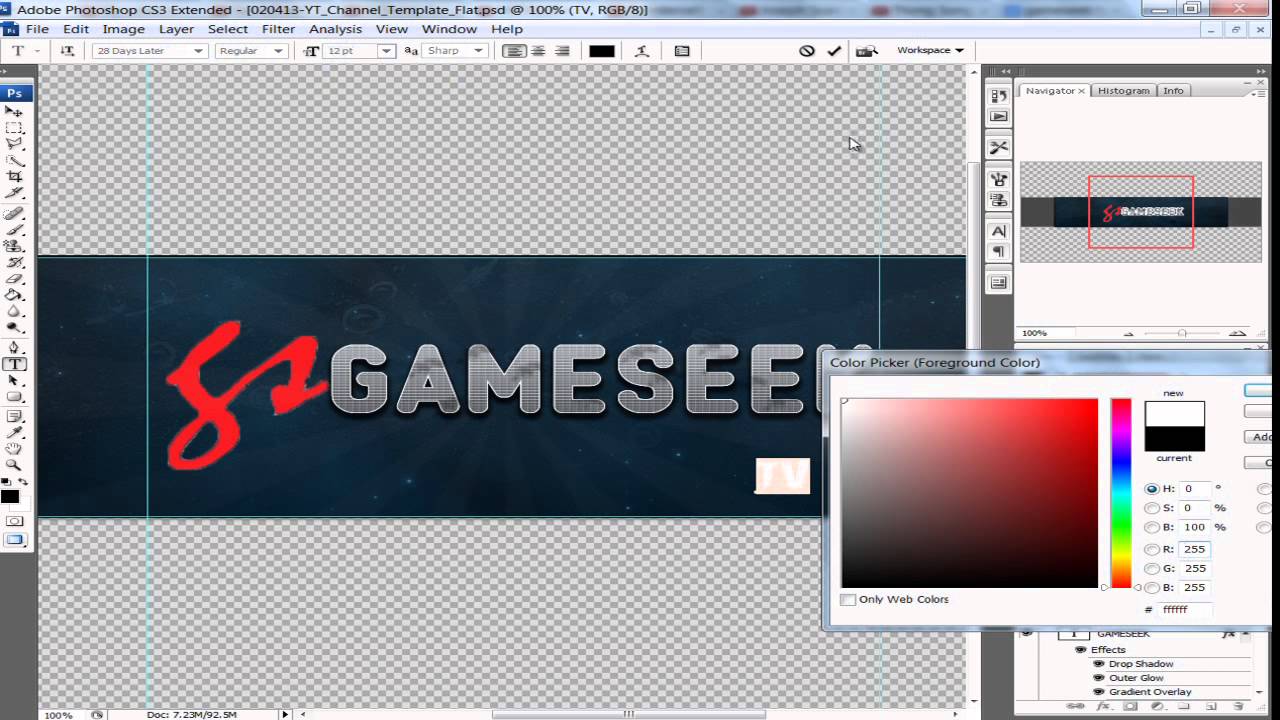Switch to the Info tab
Viewport: 1280px width, 720px height.
pos(1173,90)
